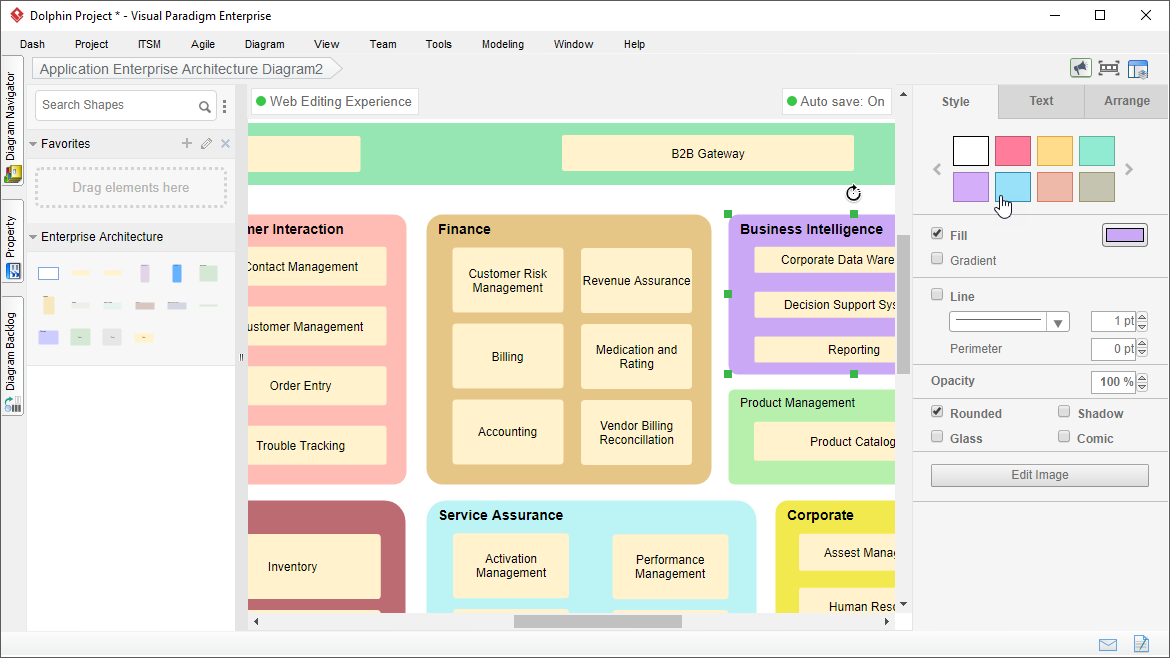Toggle the format panel icon in toolbar
The image size is (1170, 658).
pos(1138,69)
